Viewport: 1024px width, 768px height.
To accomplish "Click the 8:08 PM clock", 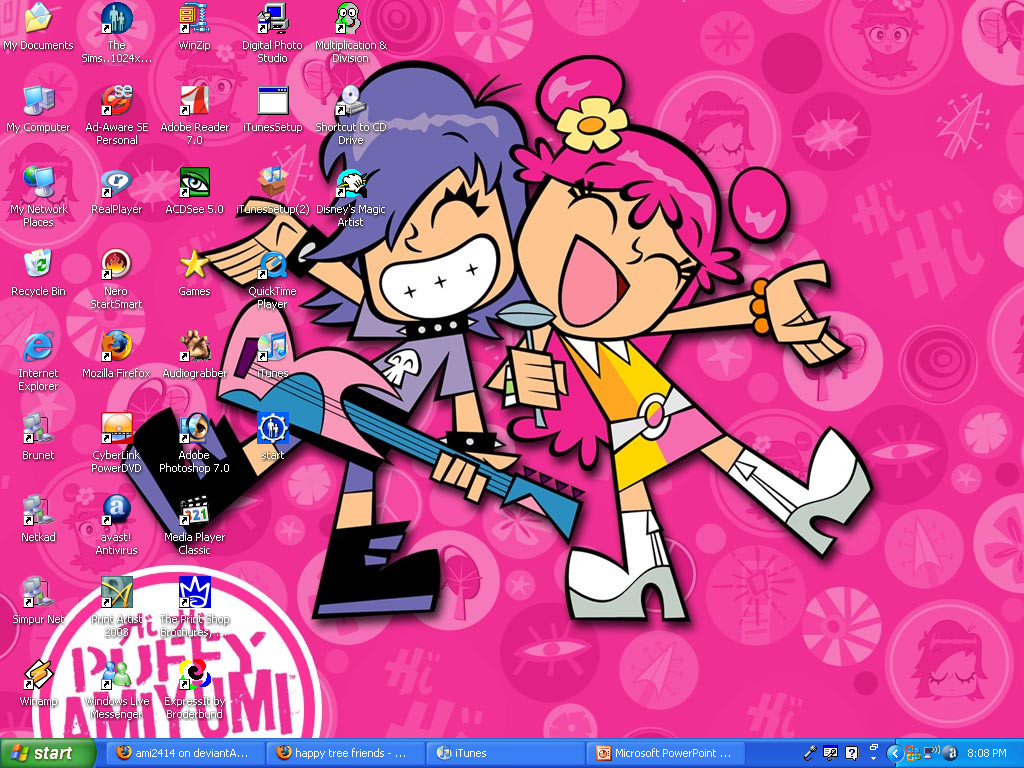I will [986, 753].
